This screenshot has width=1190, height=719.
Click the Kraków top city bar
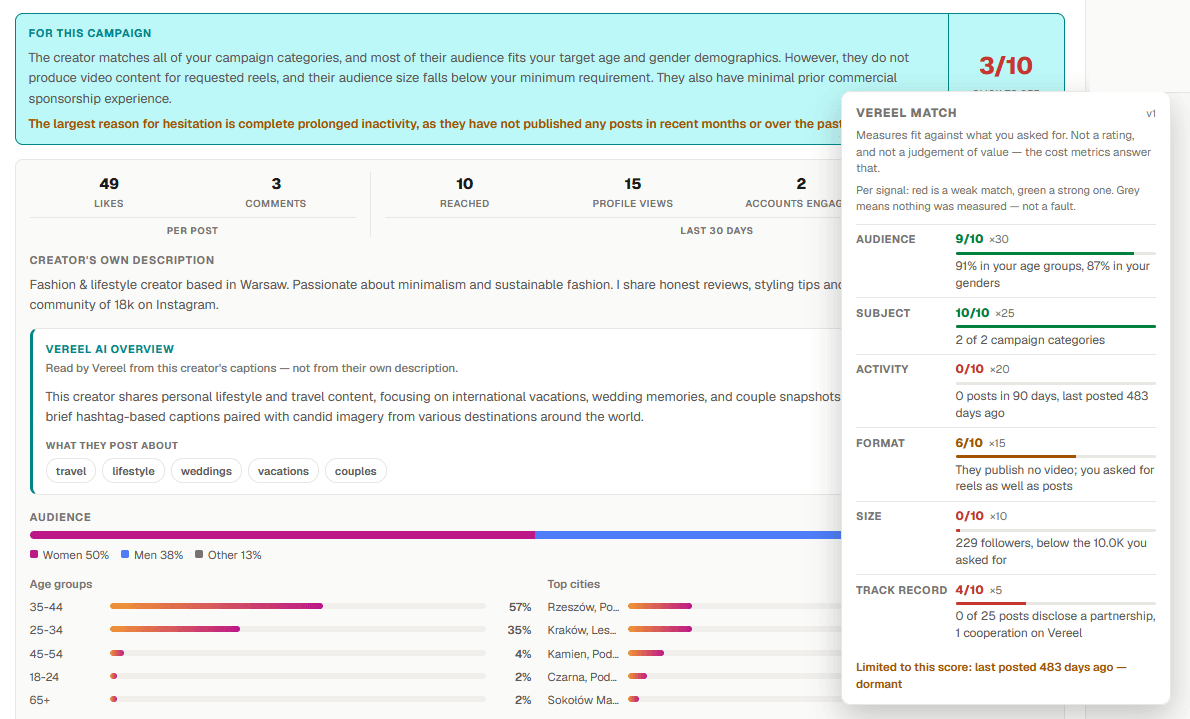pyautogui.click(x=734, y=629)
